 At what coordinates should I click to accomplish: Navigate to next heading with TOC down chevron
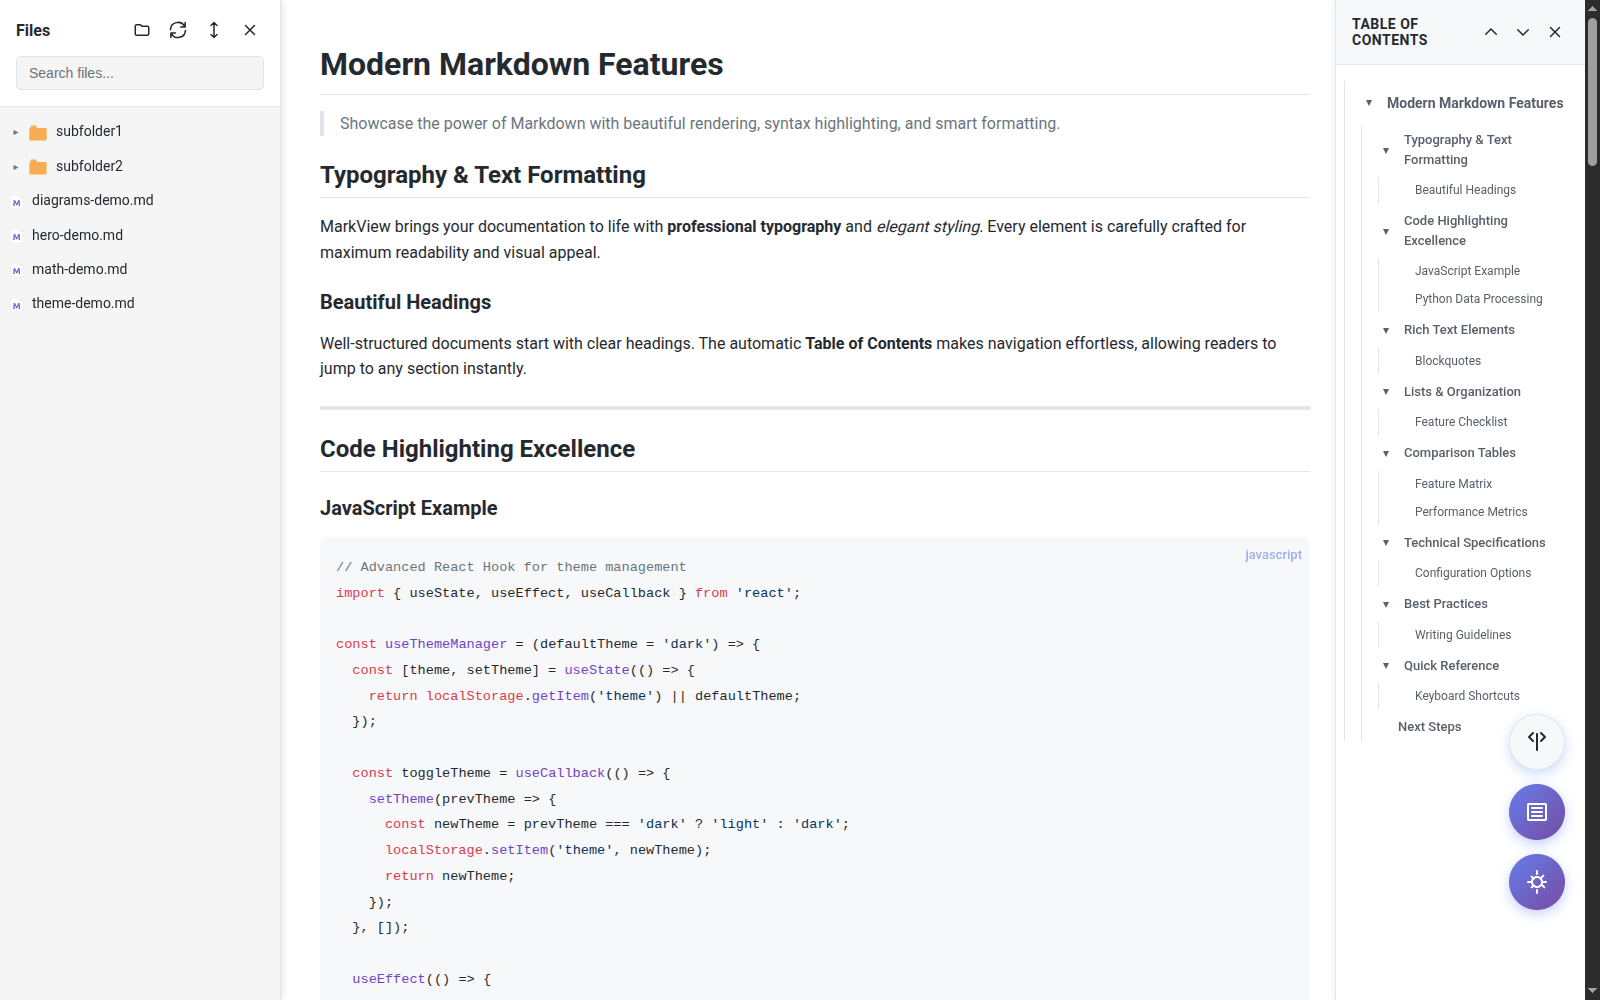coord(1522,32)
